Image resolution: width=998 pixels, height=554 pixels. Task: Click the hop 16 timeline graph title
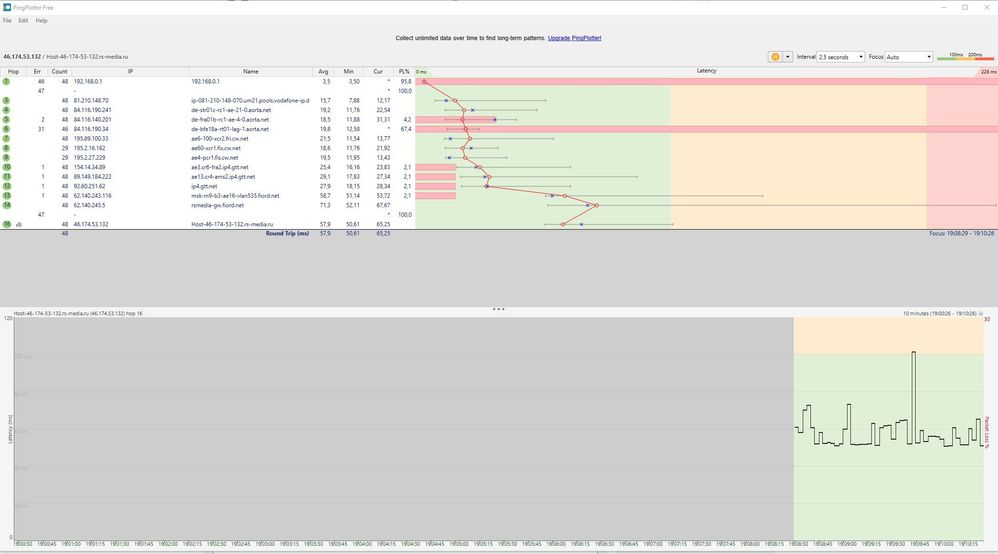(78, 313)
